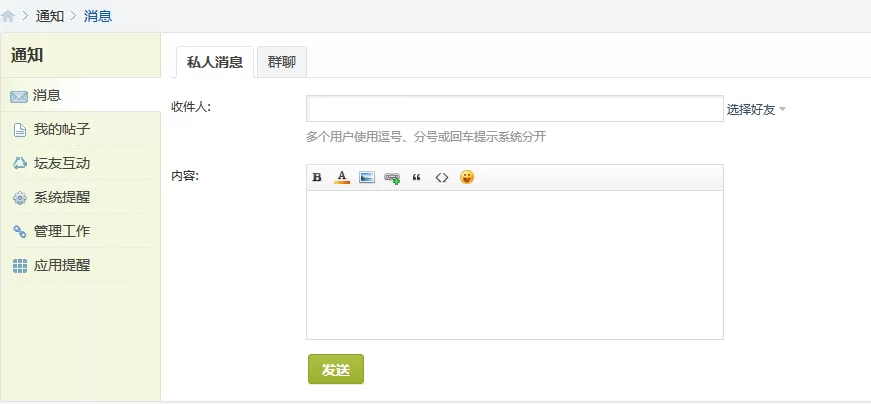Switch to the 私人消息 tab
This screenshot has height=404, width=871.
tap(215, 62)
